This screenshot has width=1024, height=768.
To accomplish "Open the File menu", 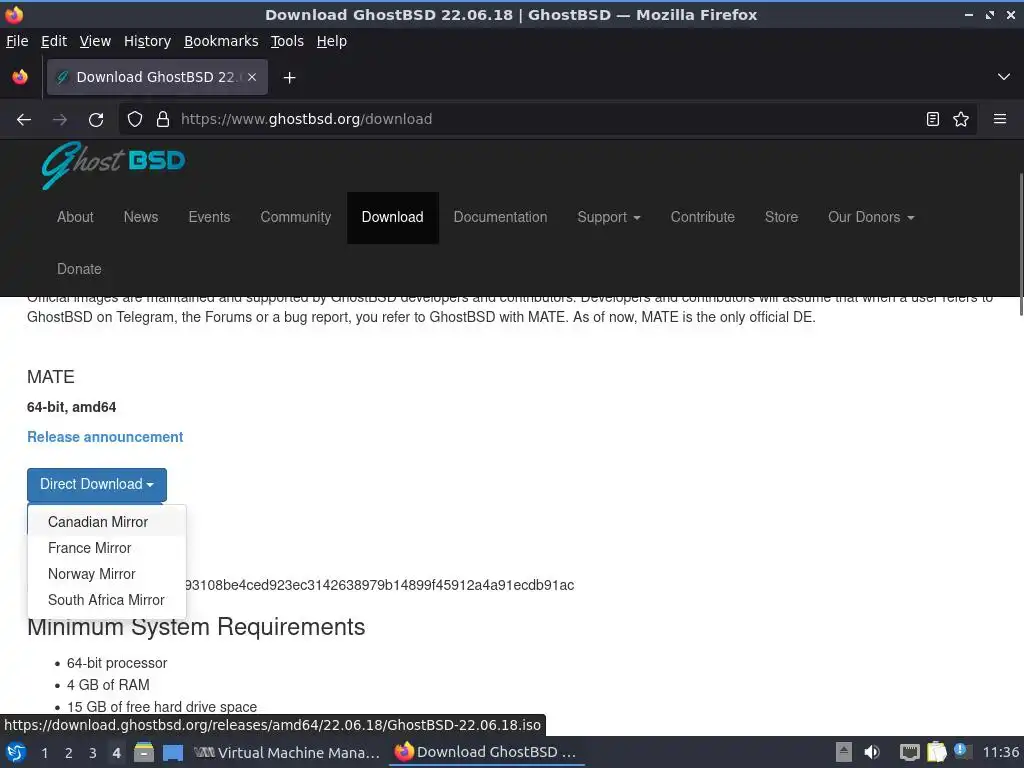I will point(17,41).
